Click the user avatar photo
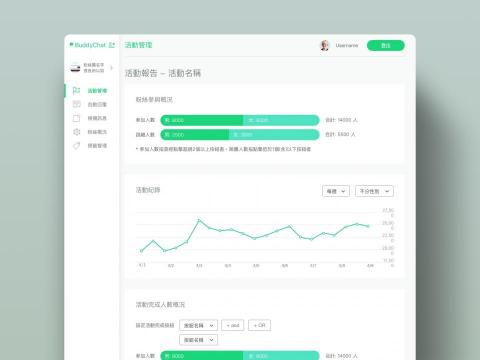 coord(324,45)
